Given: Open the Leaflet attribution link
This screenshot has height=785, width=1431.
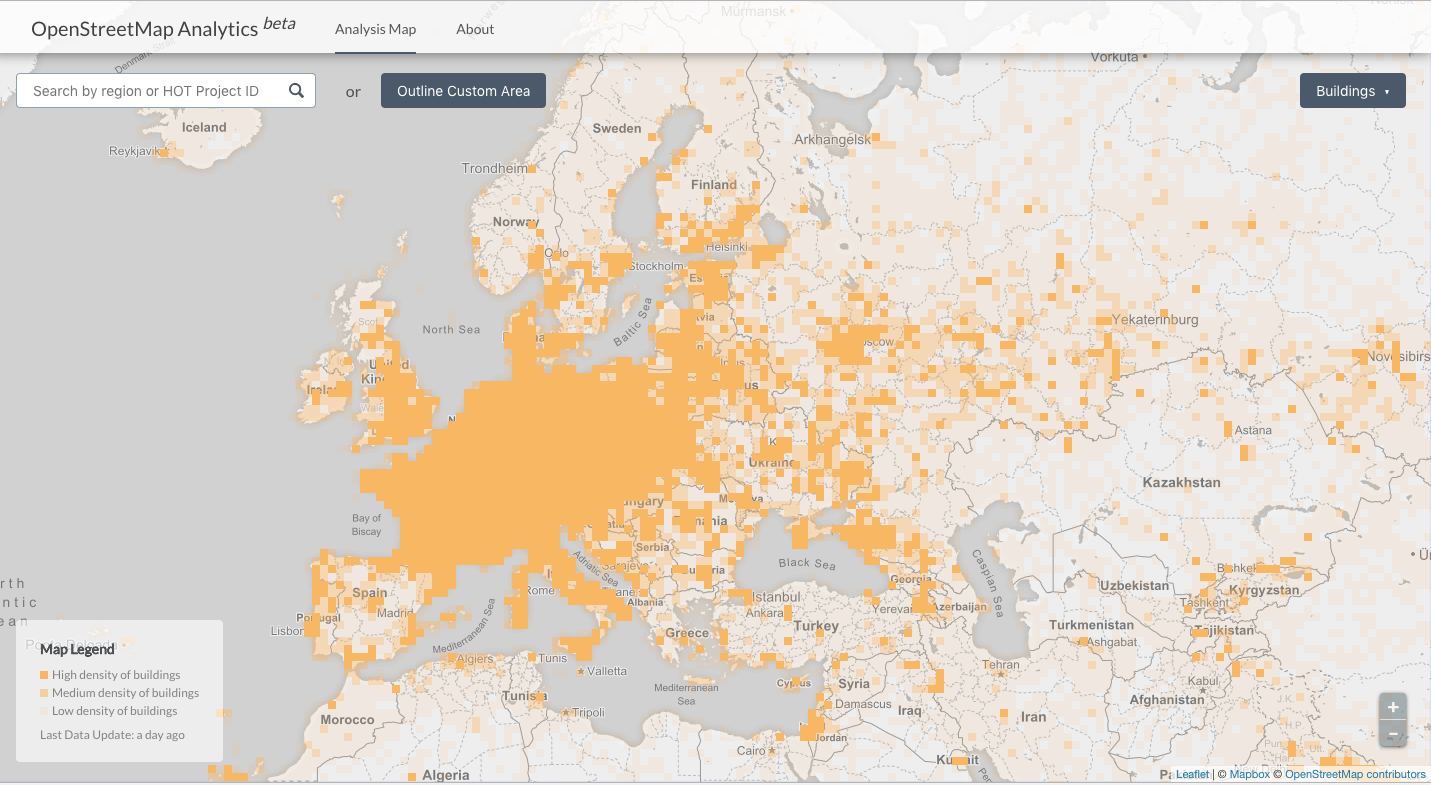Looking at the screenshot, I should [1192, 774].
